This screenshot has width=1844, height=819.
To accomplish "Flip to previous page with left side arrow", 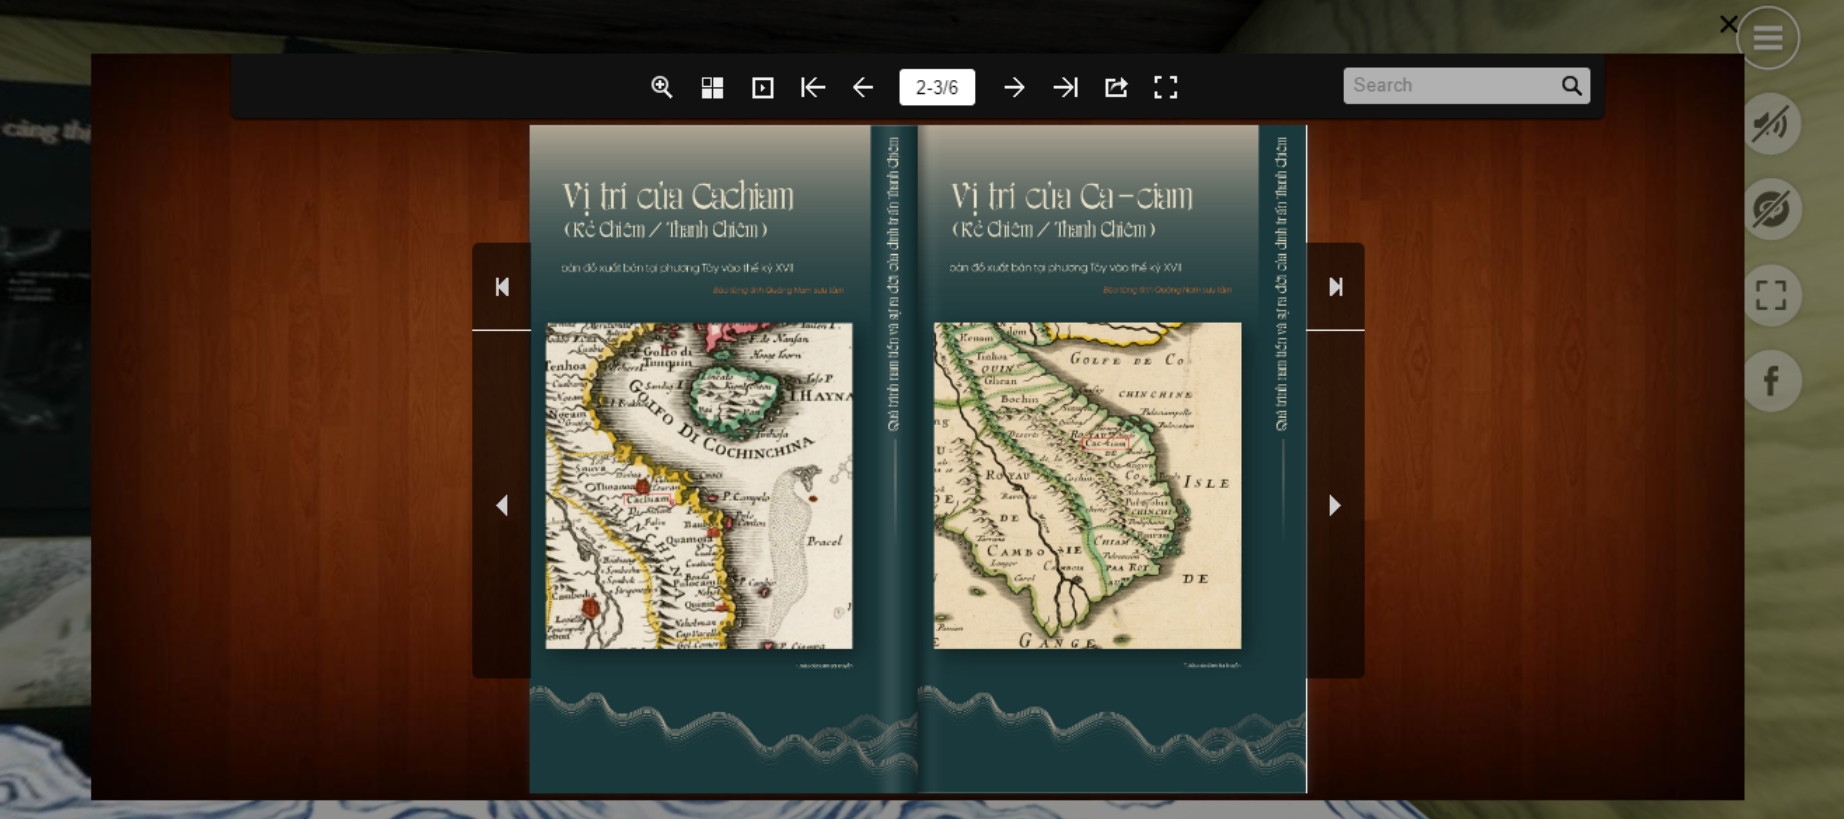I will coord(502,505).
